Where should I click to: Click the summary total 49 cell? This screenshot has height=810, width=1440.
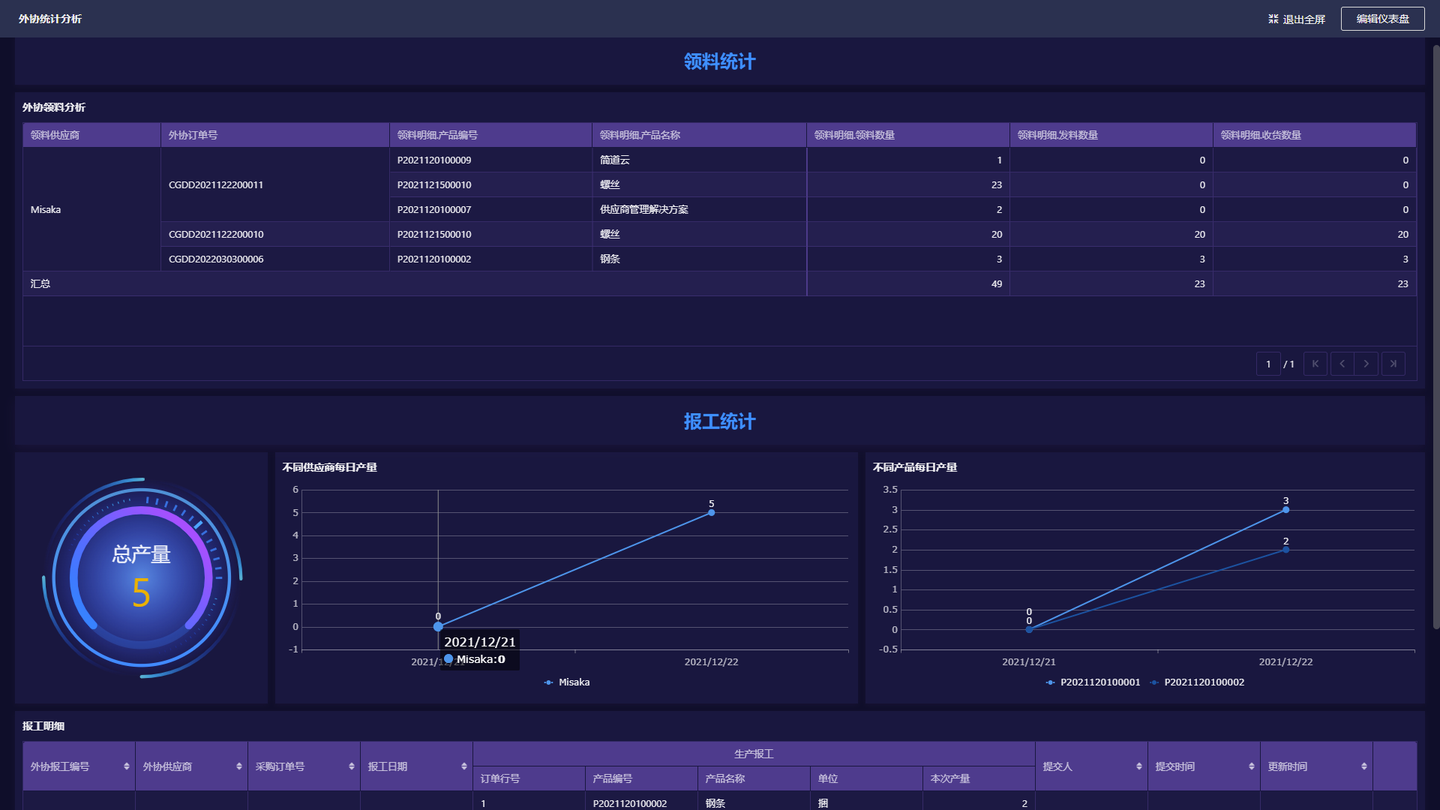click(908, 284)
